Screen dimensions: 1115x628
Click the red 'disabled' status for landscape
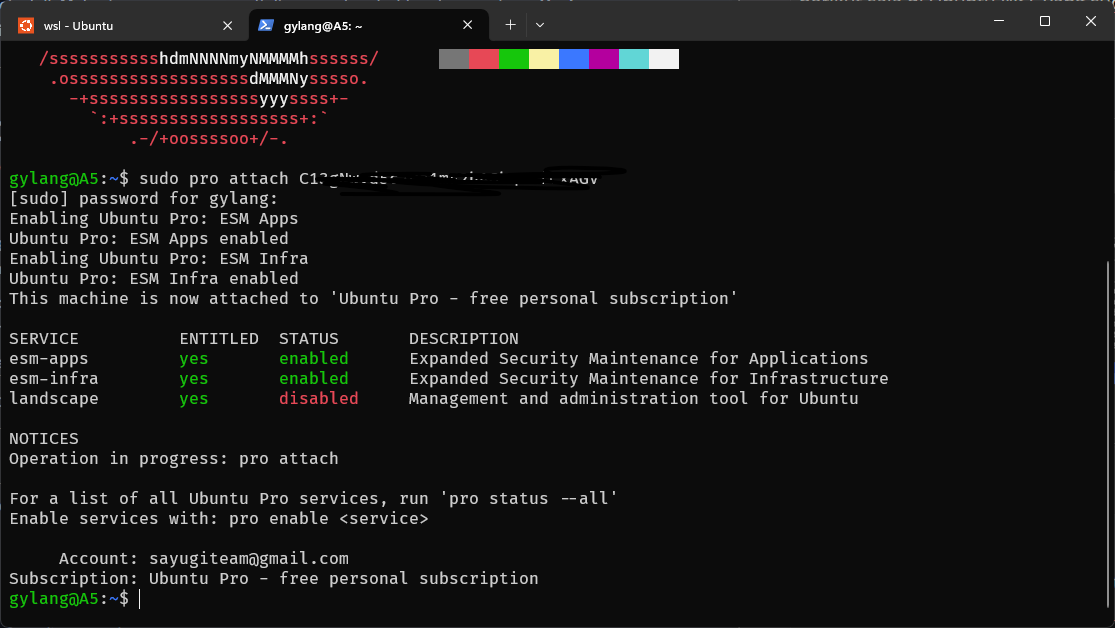click(318, 399)
